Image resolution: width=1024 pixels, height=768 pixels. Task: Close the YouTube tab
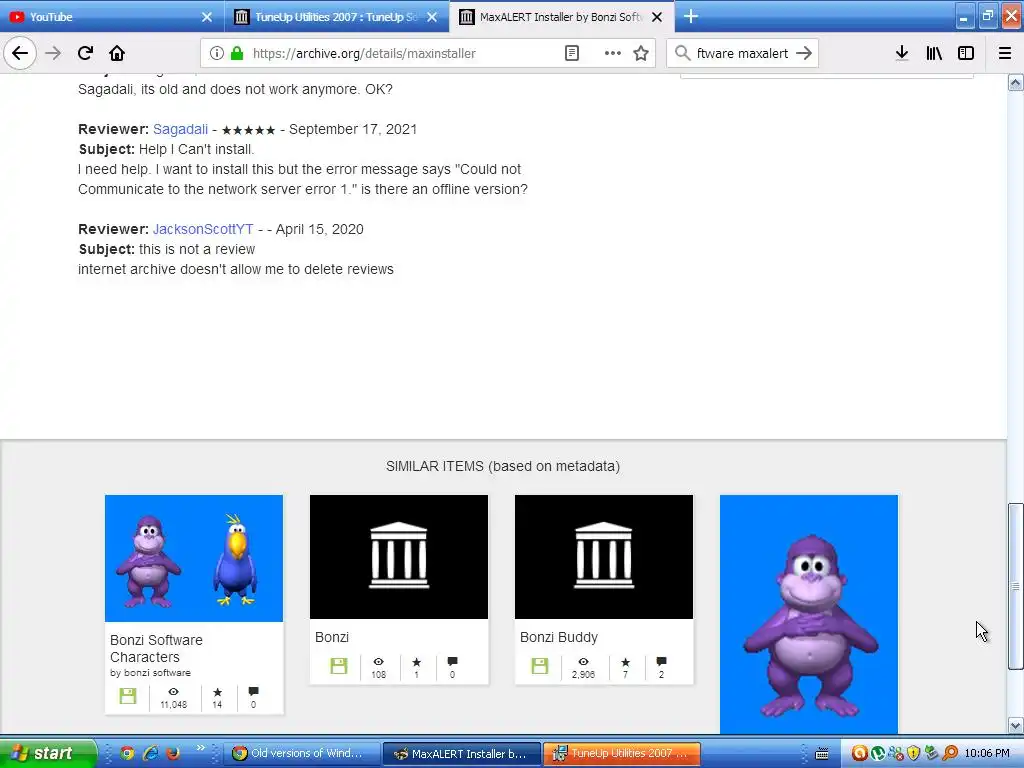point(206,17)
